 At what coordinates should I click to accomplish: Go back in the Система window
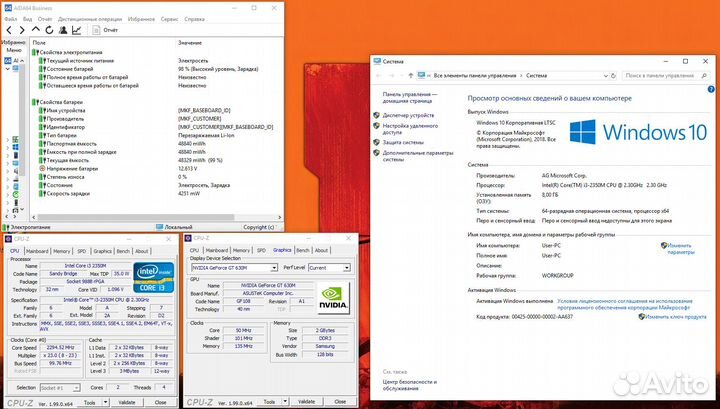[378, 75]
